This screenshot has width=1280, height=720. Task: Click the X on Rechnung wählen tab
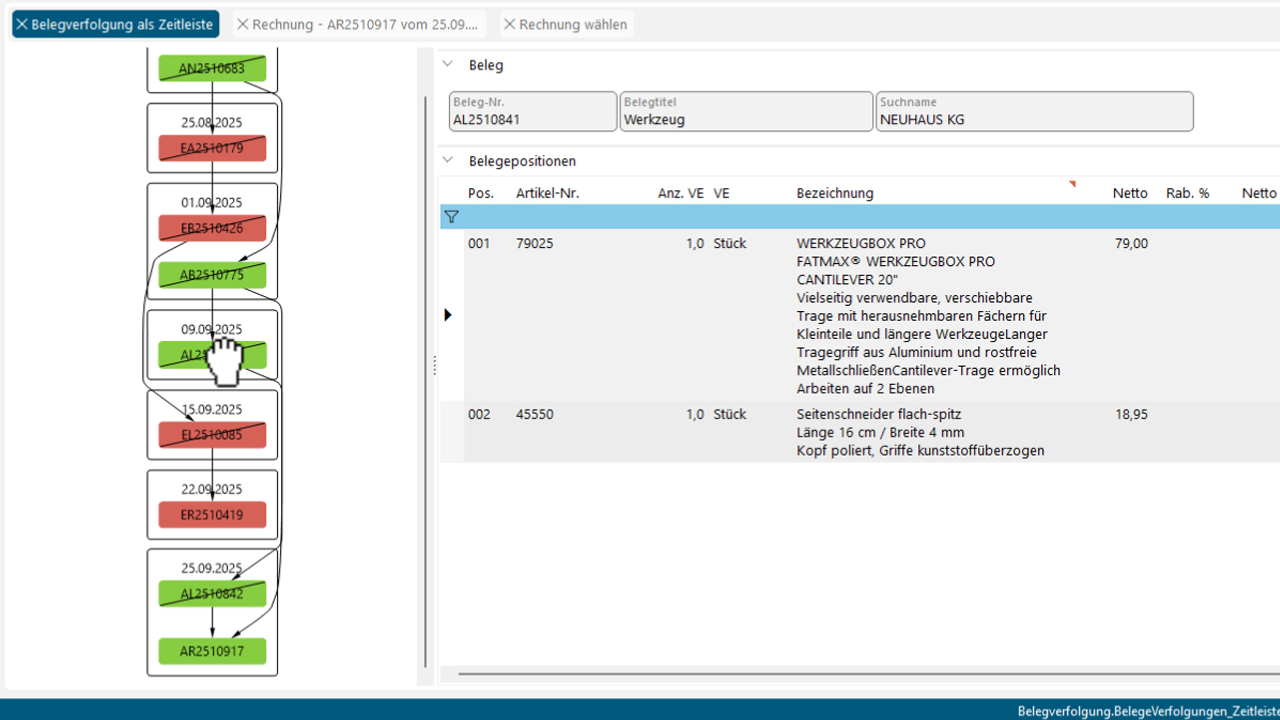[510, 24]
